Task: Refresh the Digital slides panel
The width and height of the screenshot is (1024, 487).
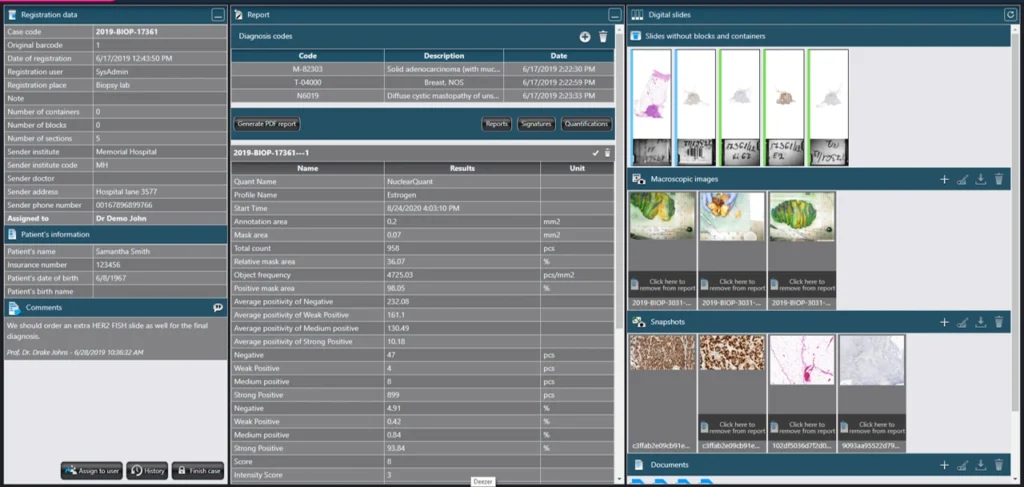Action: click(x=1011, y=14)
